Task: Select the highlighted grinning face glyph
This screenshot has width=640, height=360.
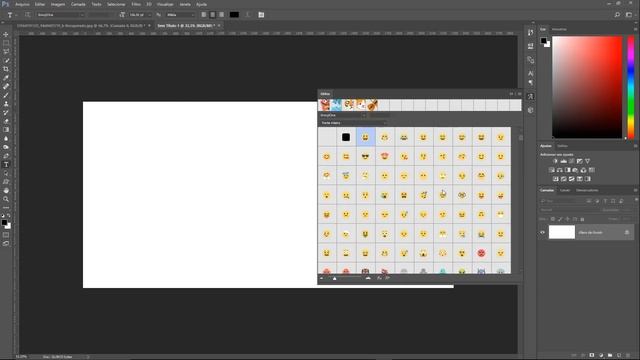Action: 365,137
